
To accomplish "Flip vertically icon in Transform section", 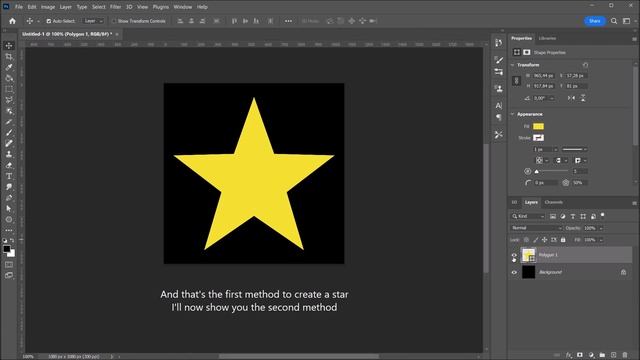I will (x=583, y=98).
